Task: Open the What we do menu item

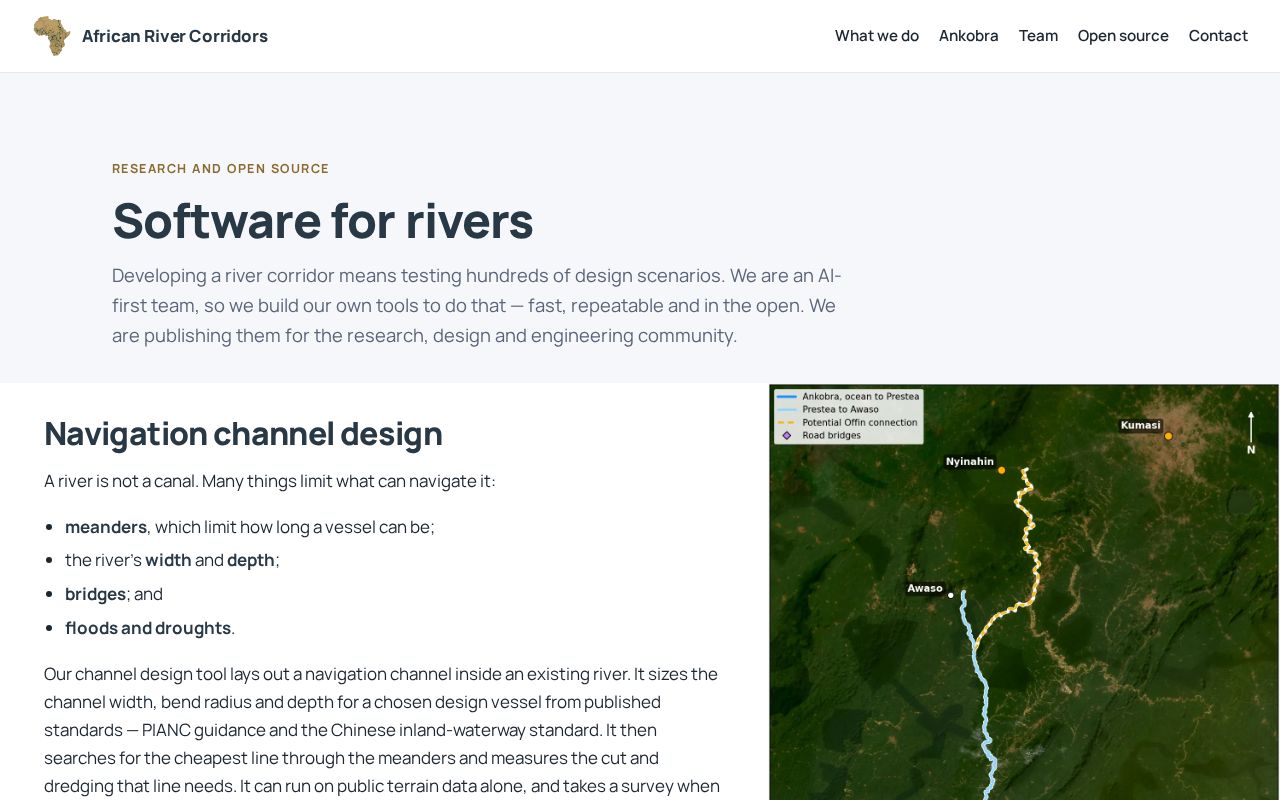Action: point(877,36)
